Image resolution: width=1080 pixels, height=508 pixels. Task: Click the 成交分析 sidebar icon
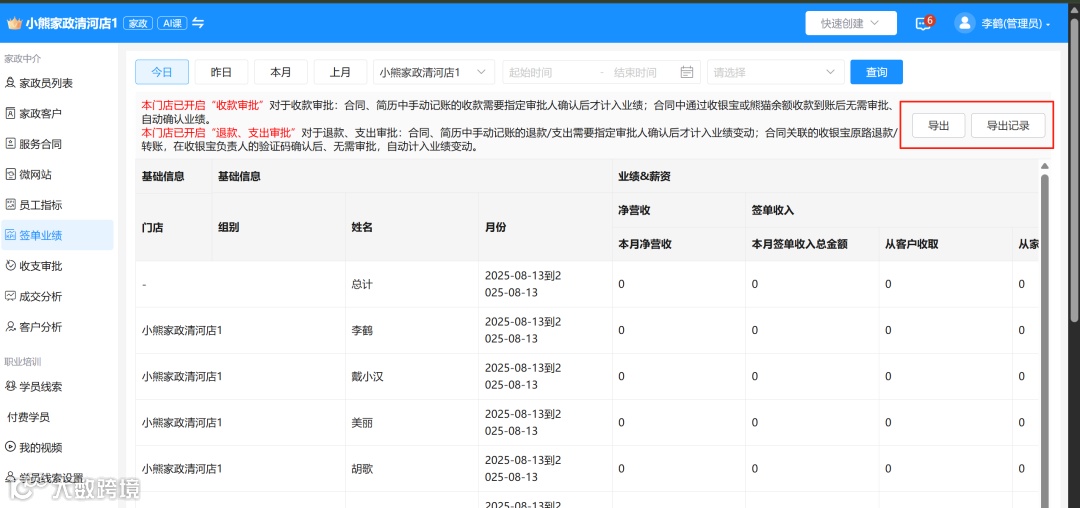10,297
